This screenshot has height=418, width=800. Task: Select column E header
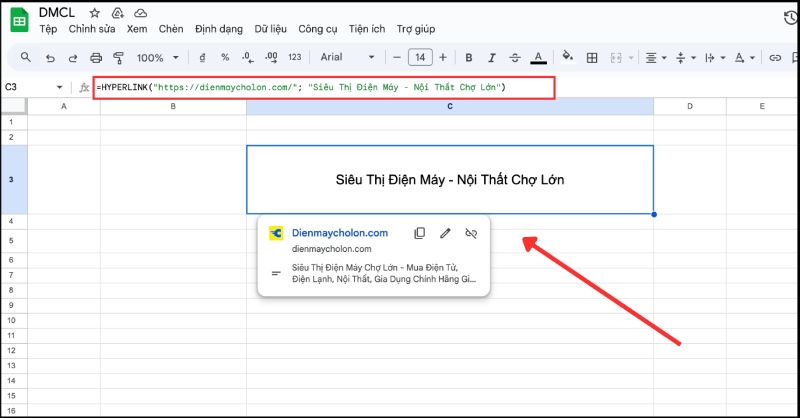[762, 106]
